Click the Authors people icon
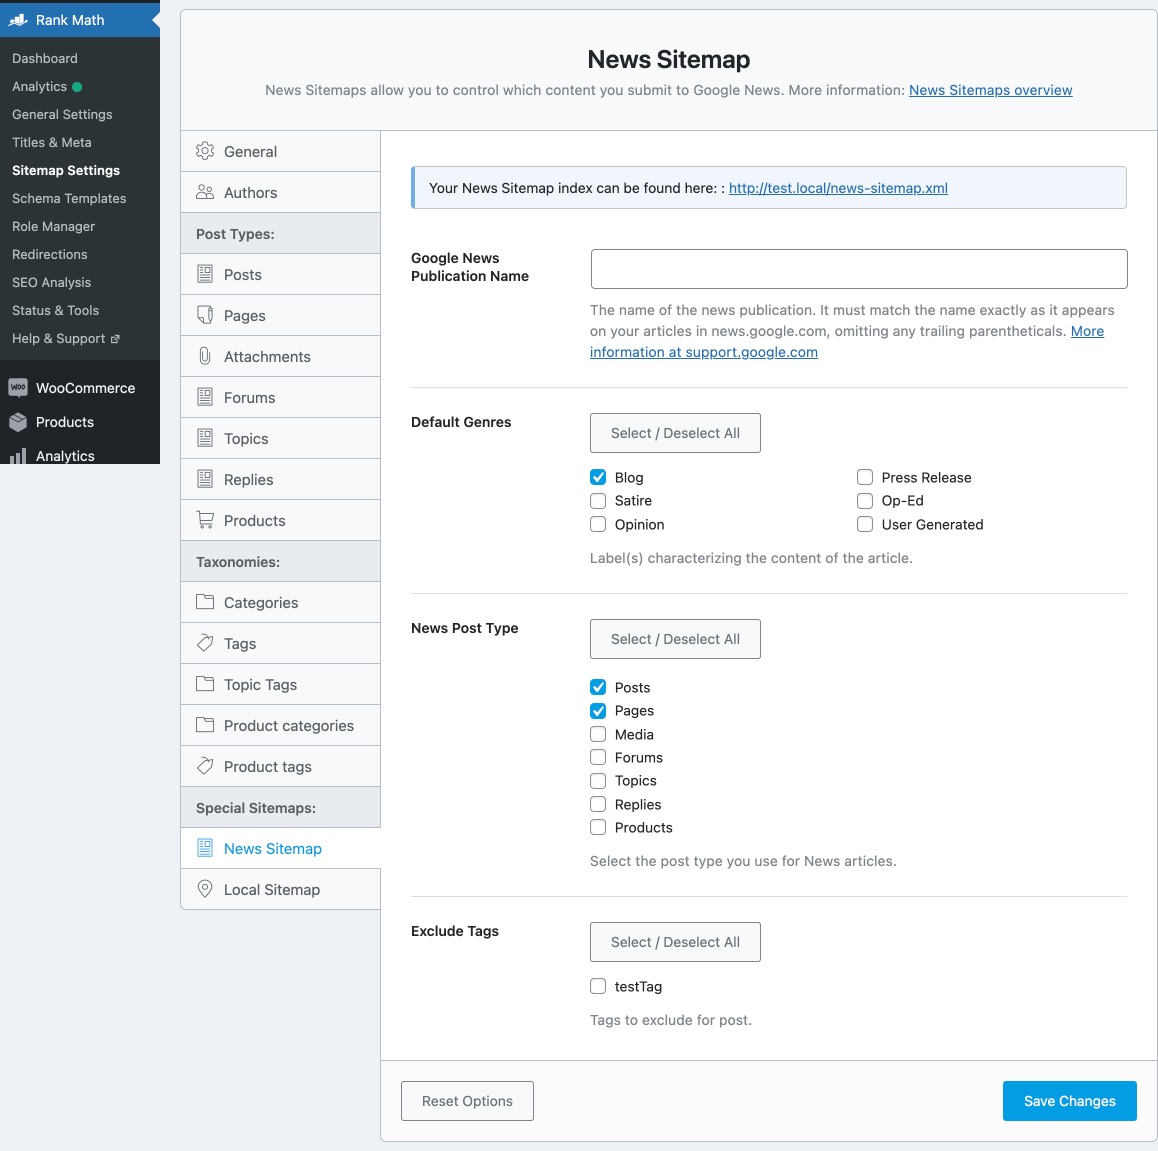The width and height of the screenshot is (1158, 1151). 205,192
